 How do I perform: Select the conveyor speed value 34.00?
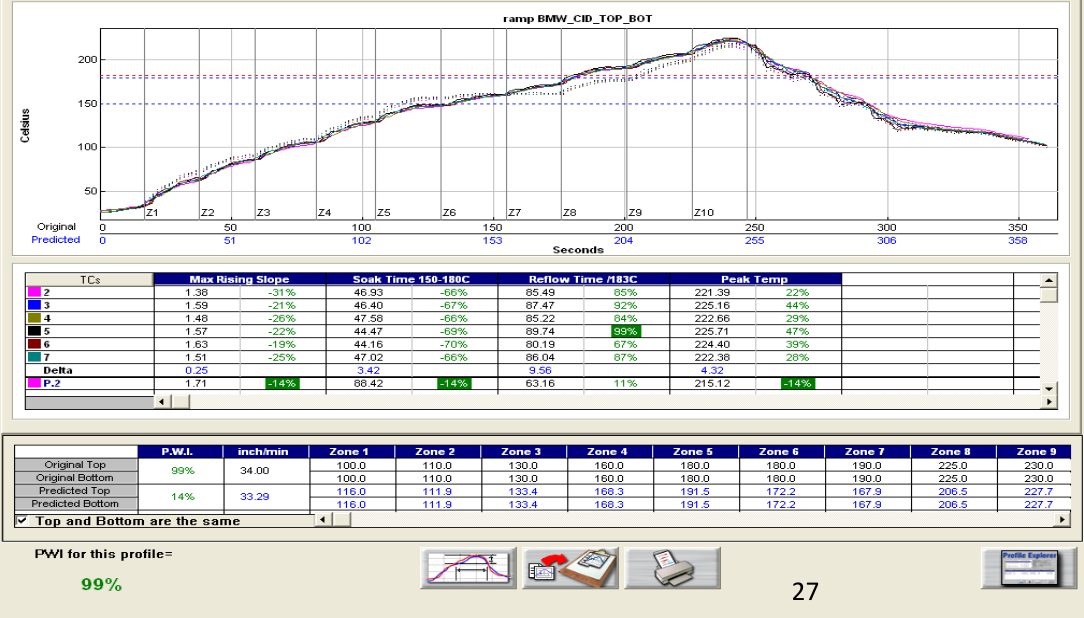point(254,471)
